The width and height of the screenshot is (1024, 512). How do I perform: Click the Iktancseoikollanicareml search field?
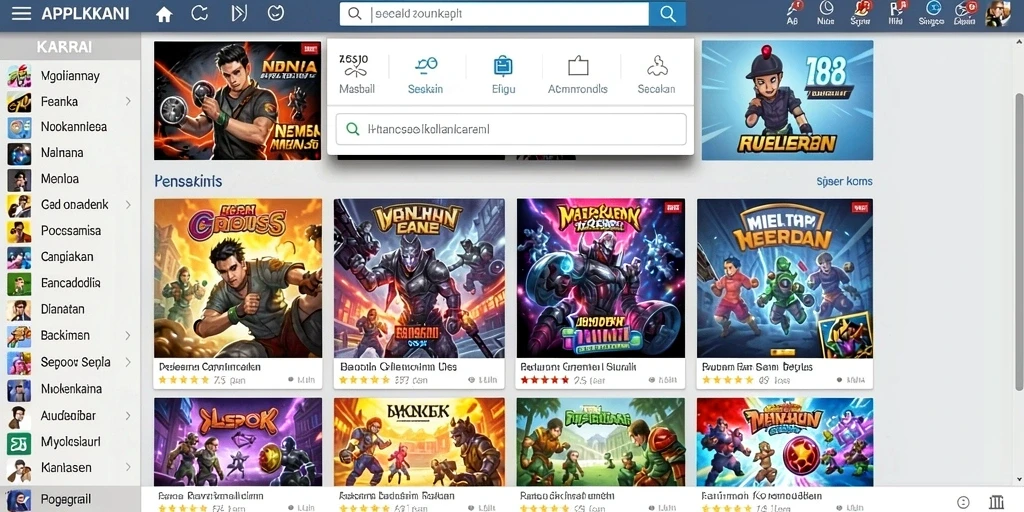pos(511,129)
